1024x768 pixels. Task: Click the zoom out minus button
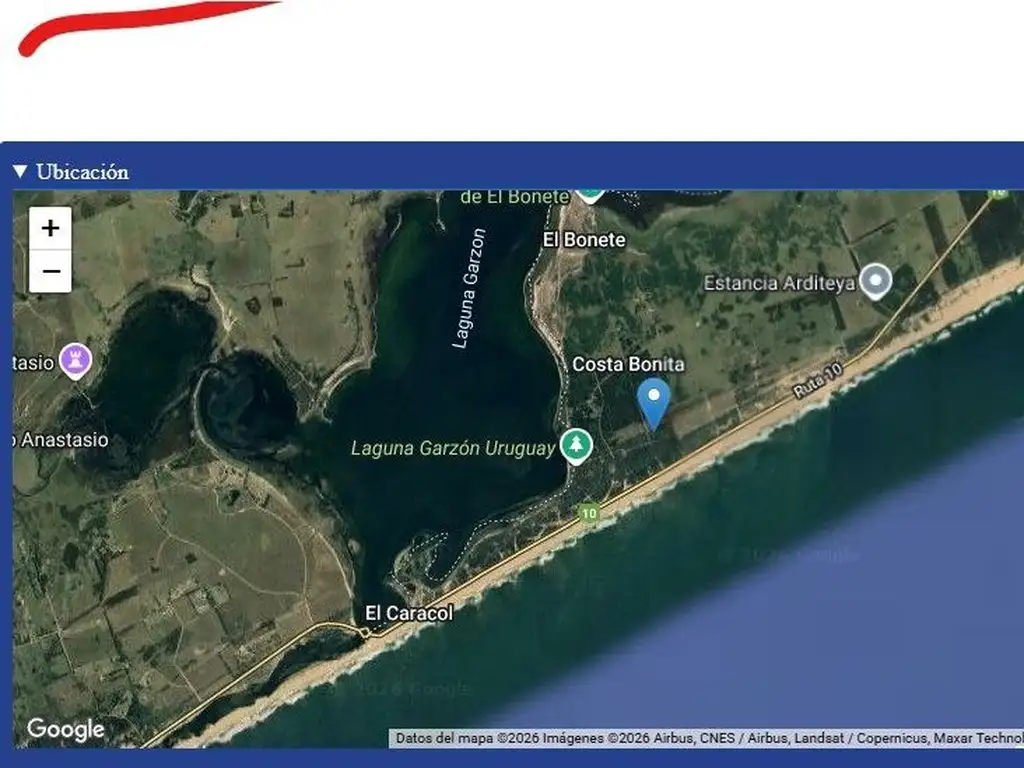click(50, 271)
